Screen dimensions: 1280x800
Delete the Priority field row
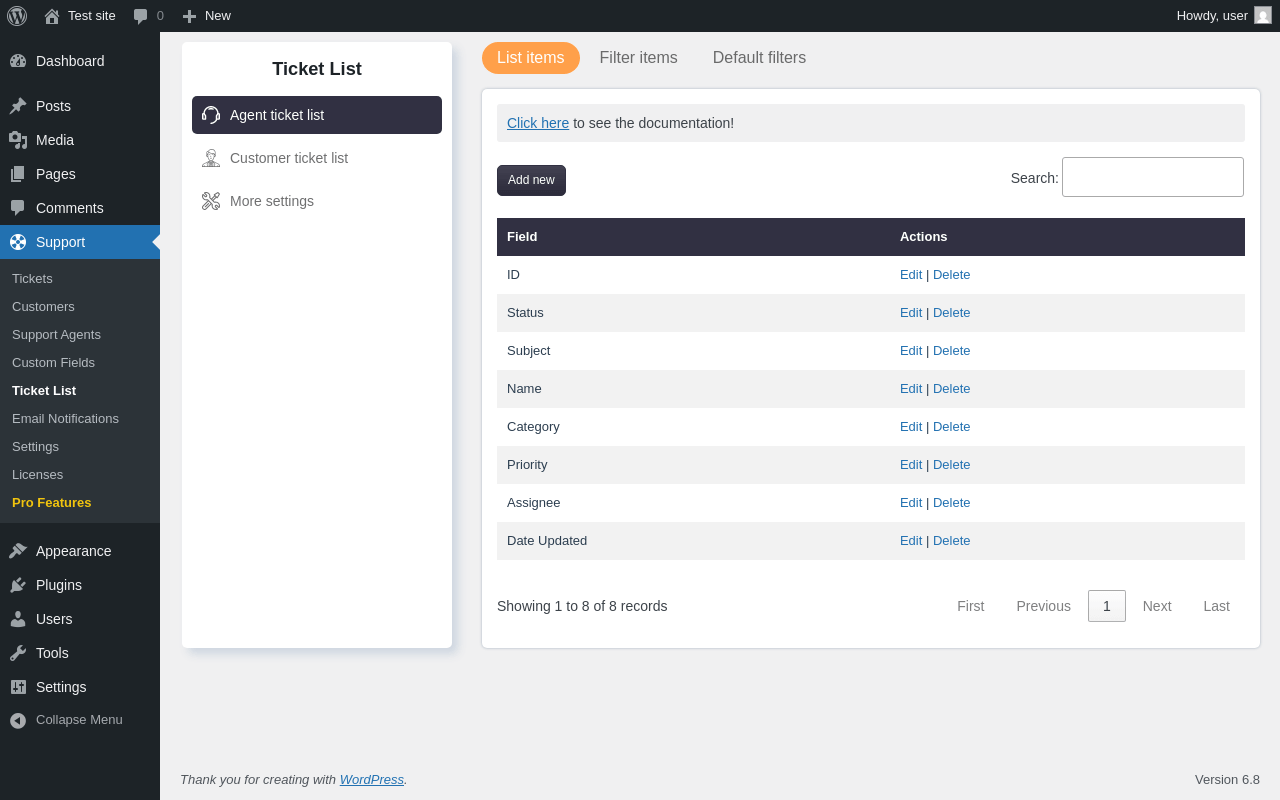click(951, 465)
